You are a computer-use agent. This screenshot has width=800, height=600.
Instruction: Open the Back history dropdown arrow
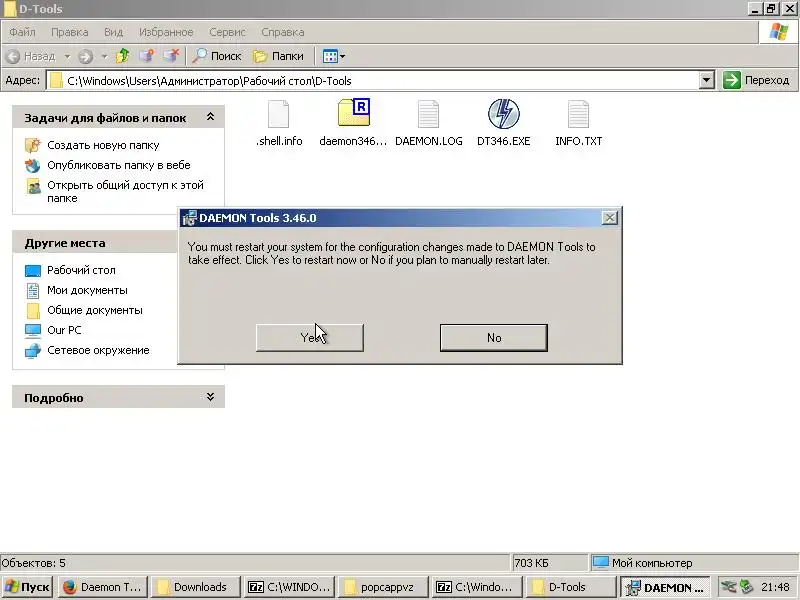tap(67, 56)
